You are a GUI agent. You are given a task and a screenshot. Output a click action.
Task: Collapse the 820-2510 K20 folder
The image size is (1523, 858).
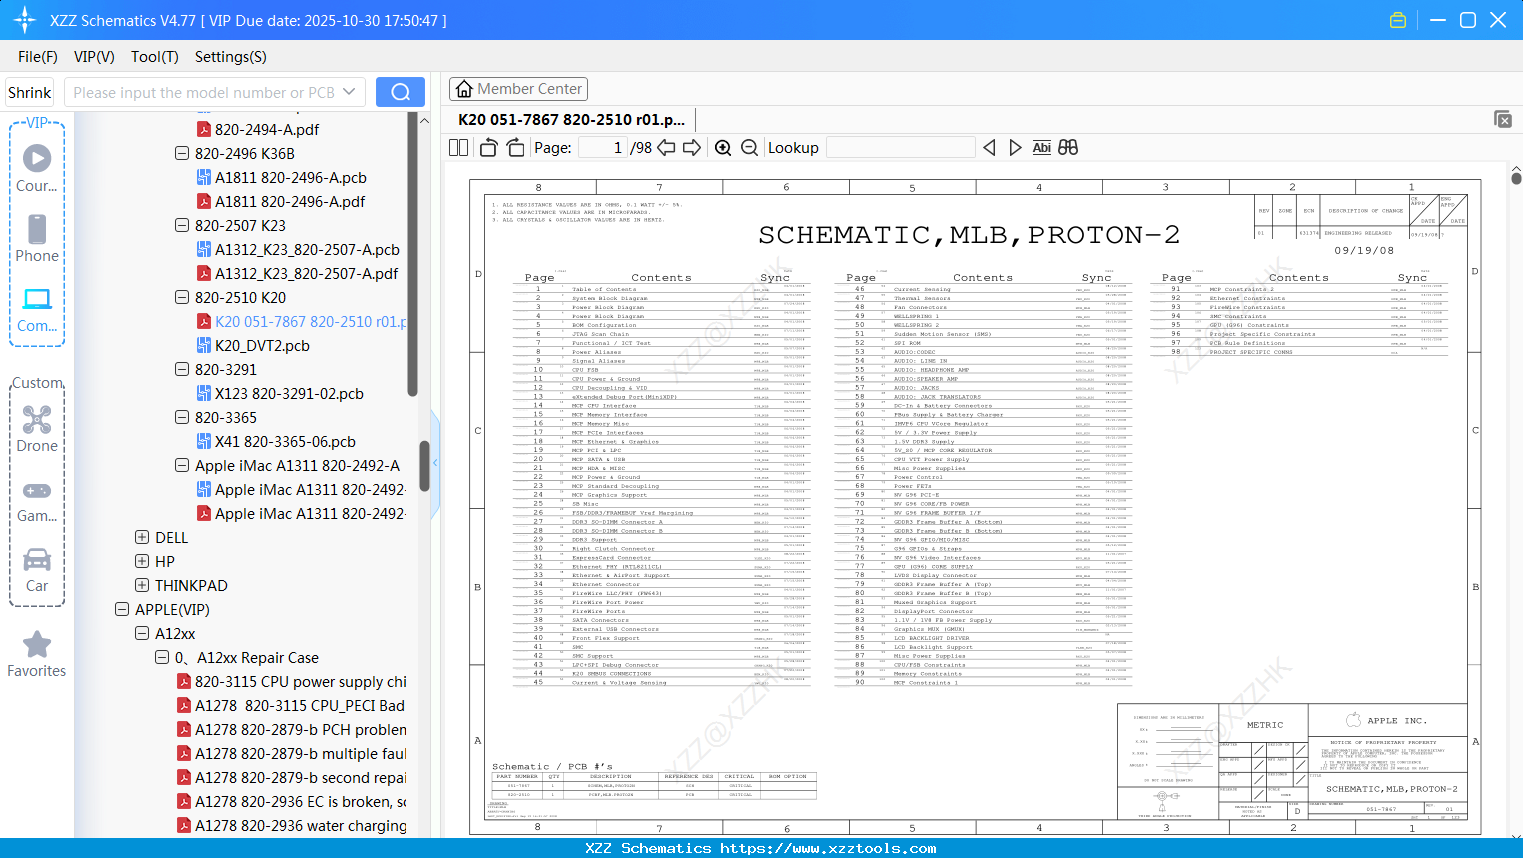coord(182,298)
